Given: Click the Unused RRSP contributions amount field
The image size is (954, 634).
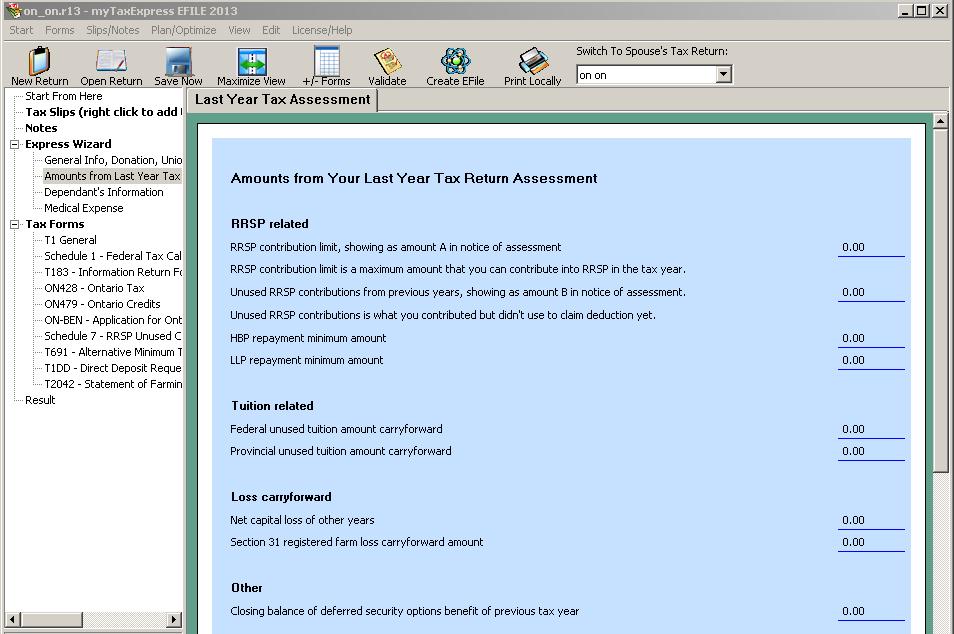Looking at the screenshot, I should [871, 293].
